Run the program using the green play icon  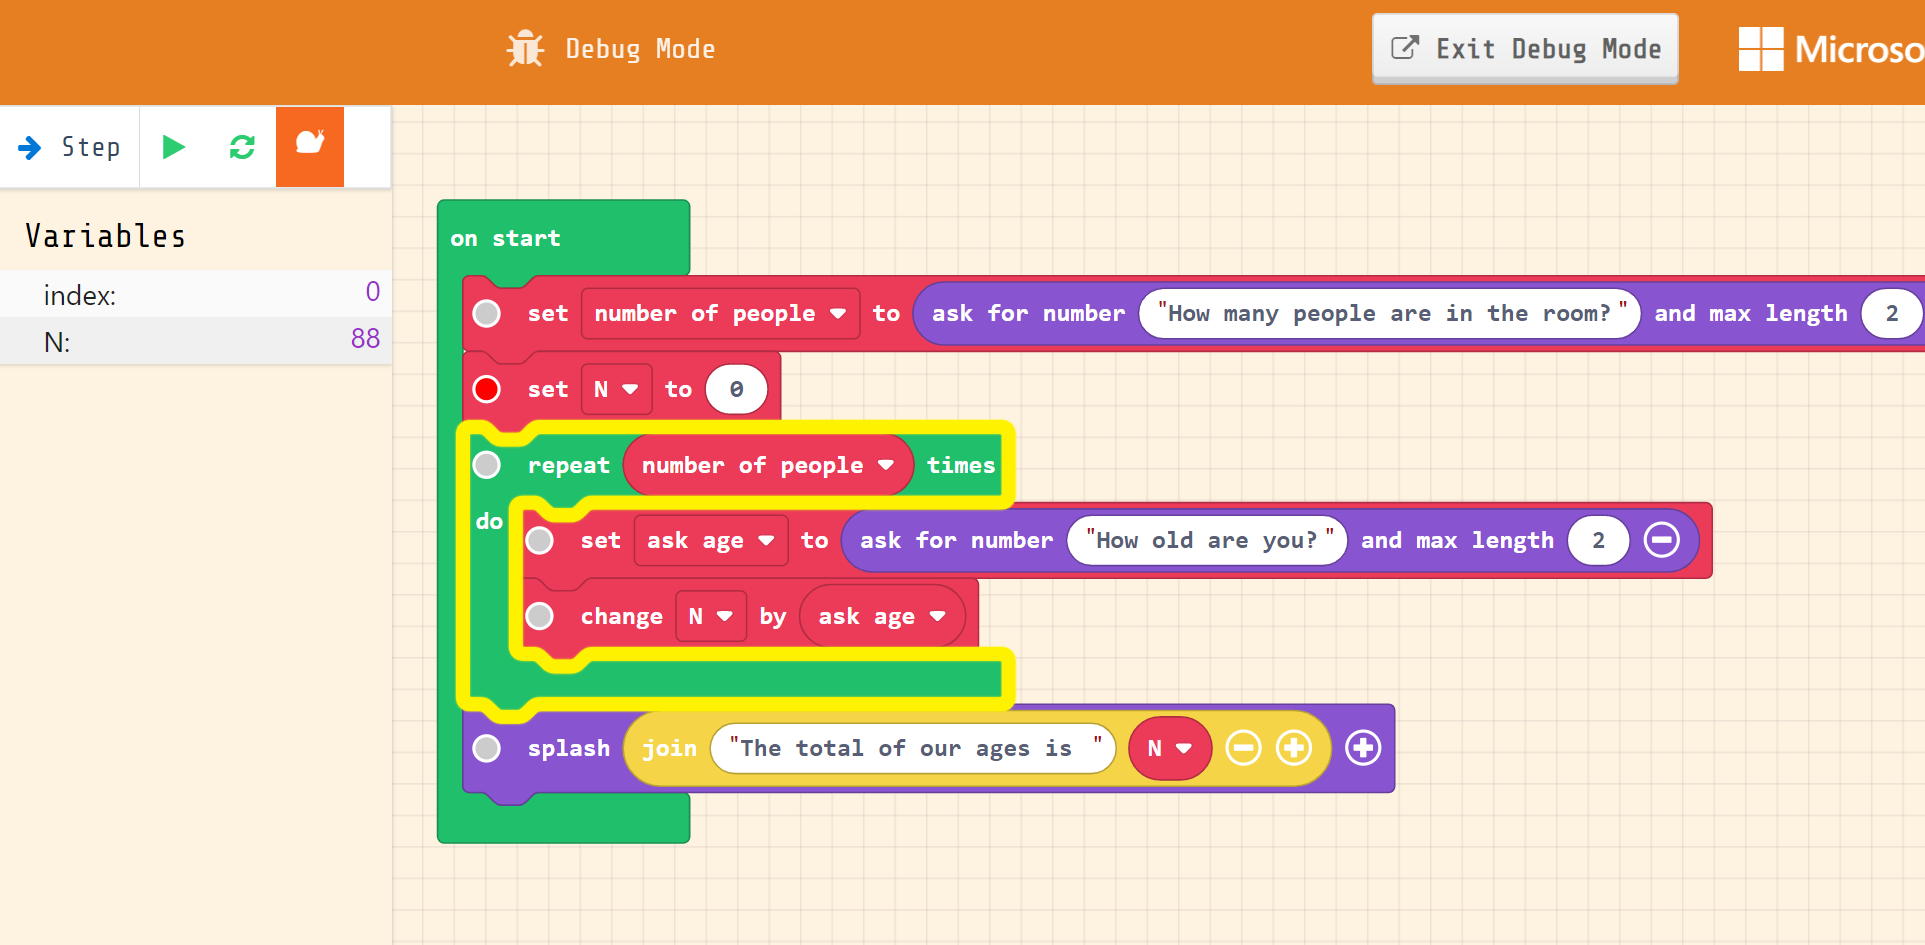[x=173, y=147]
